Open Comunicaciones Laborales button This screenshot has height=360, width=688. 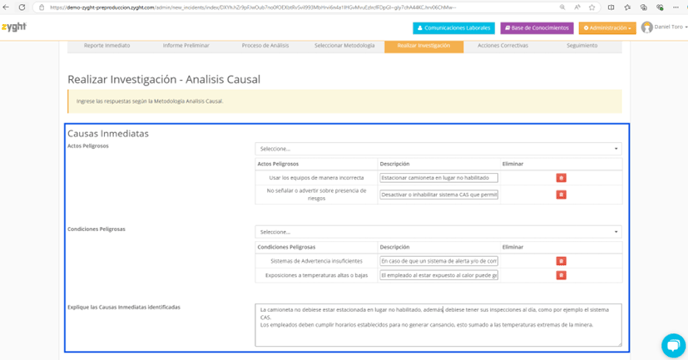point(454,28)
